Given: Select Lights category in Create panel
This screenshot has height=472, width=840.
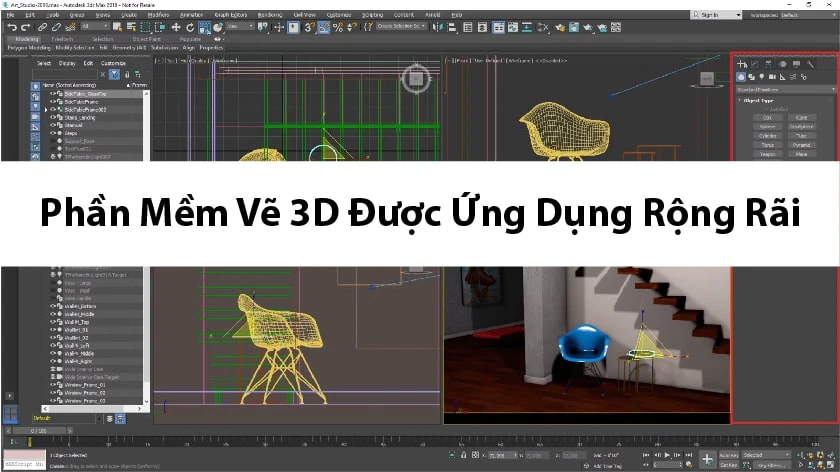Looking at the screenshot, I should pyautogui.click(x=762, y=77).
